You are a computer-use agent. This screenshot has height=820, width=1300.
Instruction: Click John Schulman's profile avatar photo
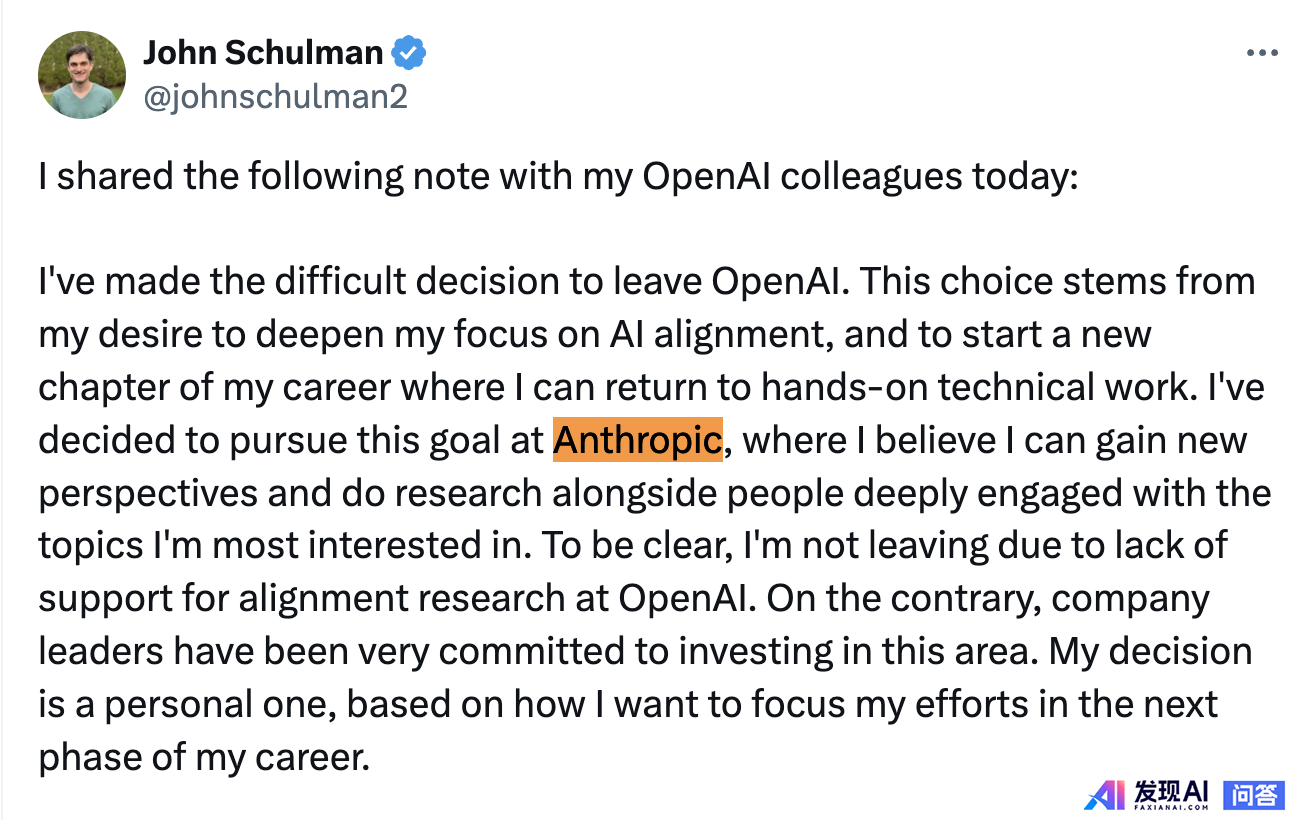pyautogui.click(x=82, y=75)
